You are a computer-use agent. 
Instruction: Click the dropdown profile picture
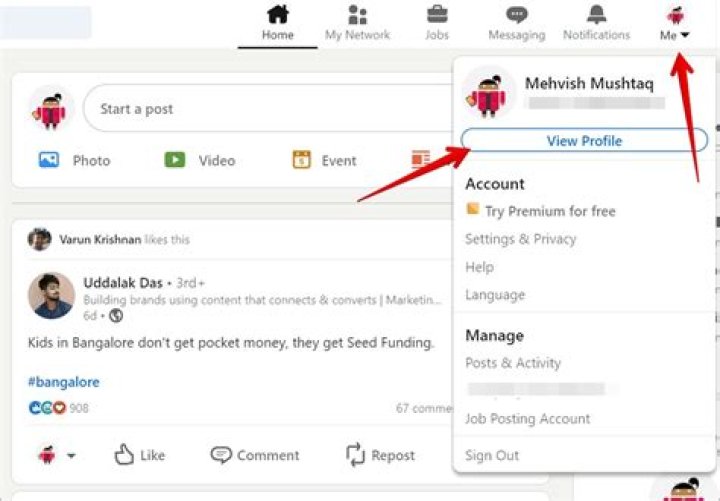(489, 93)
